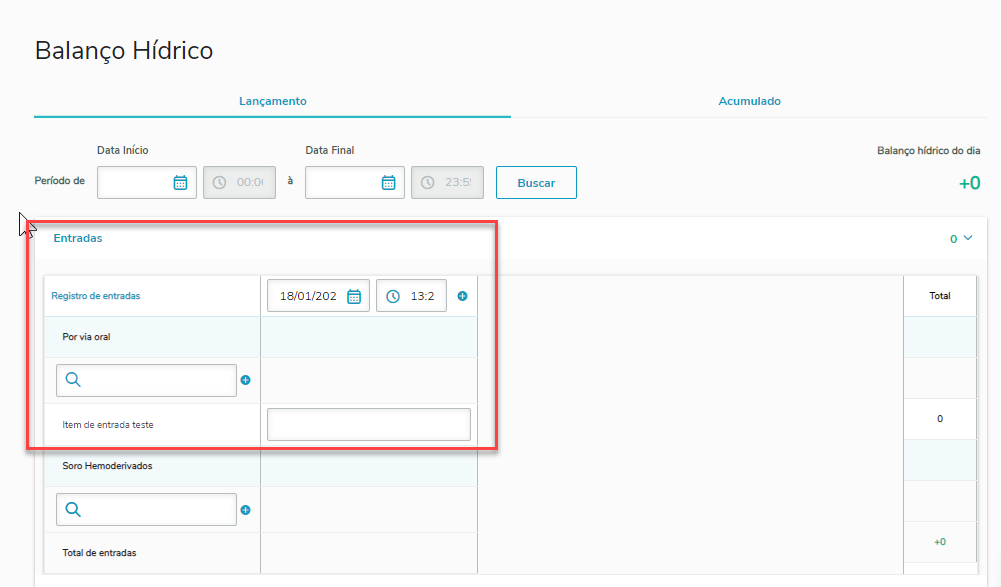Click the Total column header
Screen dimensions: 1001x587
click(940, 296)
